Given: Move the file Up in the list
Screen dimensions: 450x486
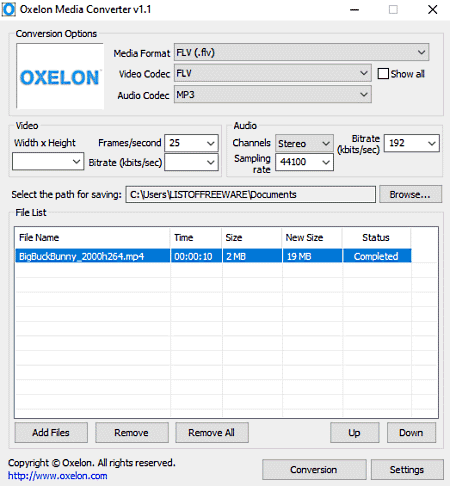Looking at the screenshot, I should pos(355,433).
